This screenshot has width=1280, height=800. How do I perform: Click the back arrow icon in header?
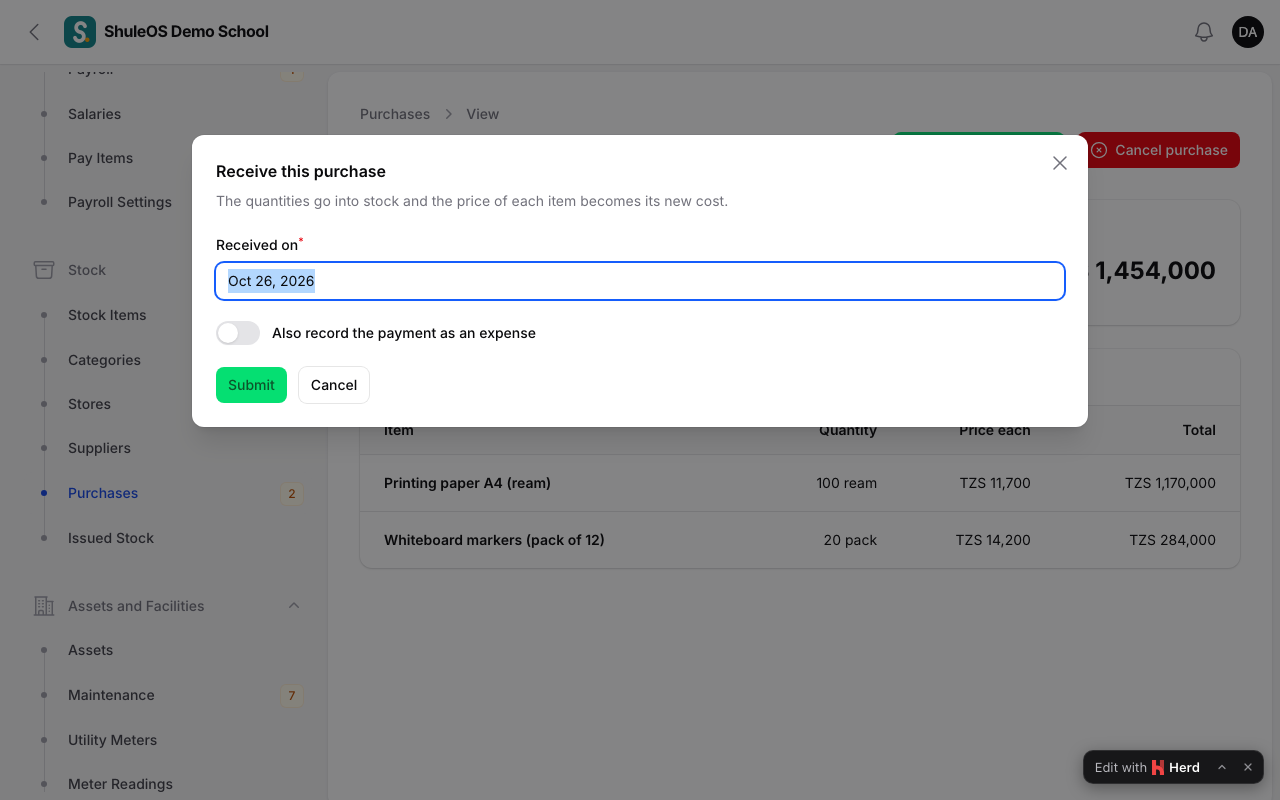[34, 32]
